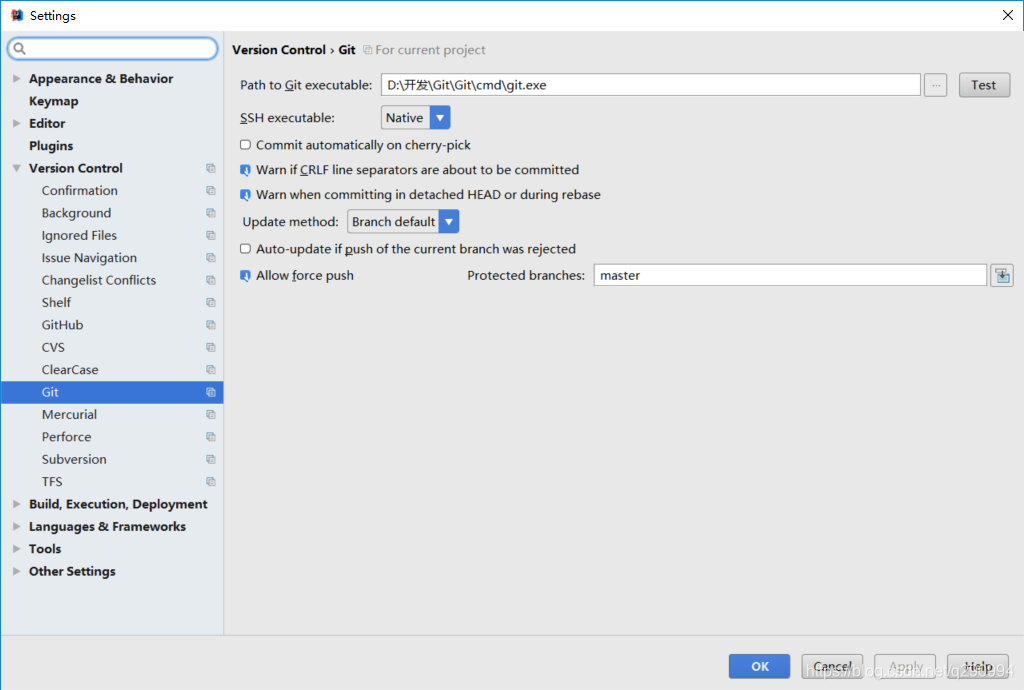Enable Commit automatically on cherry-pick

tap(246, 145)
